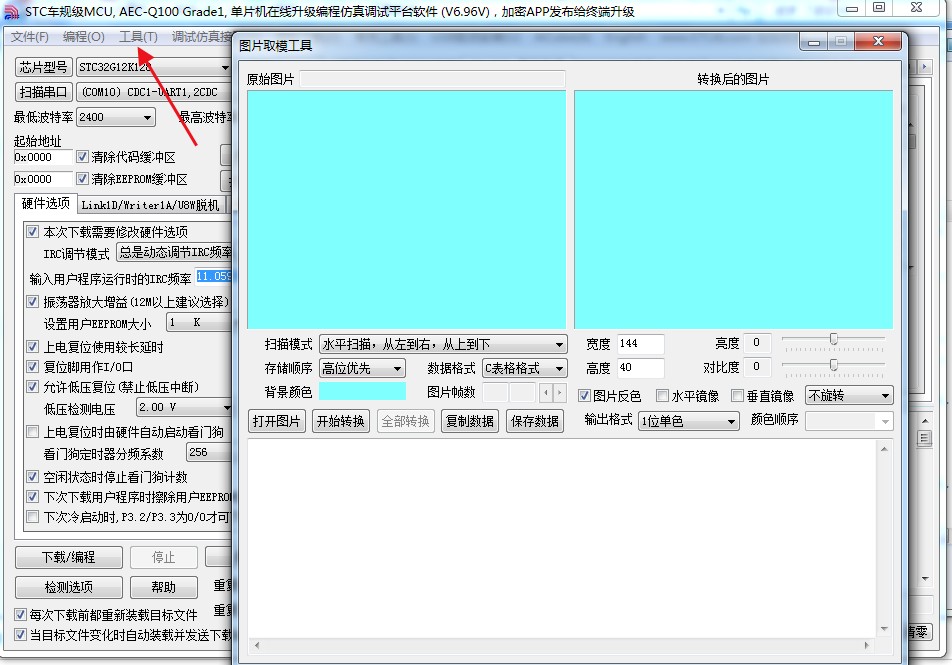This screenshot has width=952, height=665.
Task: Click the 原始图片 preview area
Action: coord(406,210)
